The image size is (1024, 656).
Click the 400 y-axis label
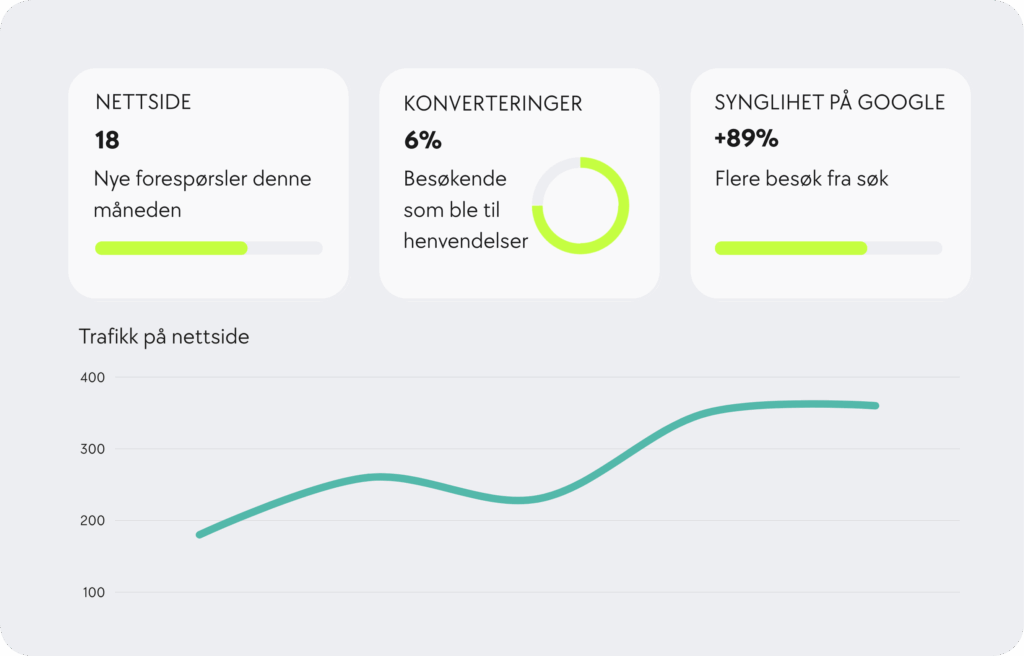94,377
